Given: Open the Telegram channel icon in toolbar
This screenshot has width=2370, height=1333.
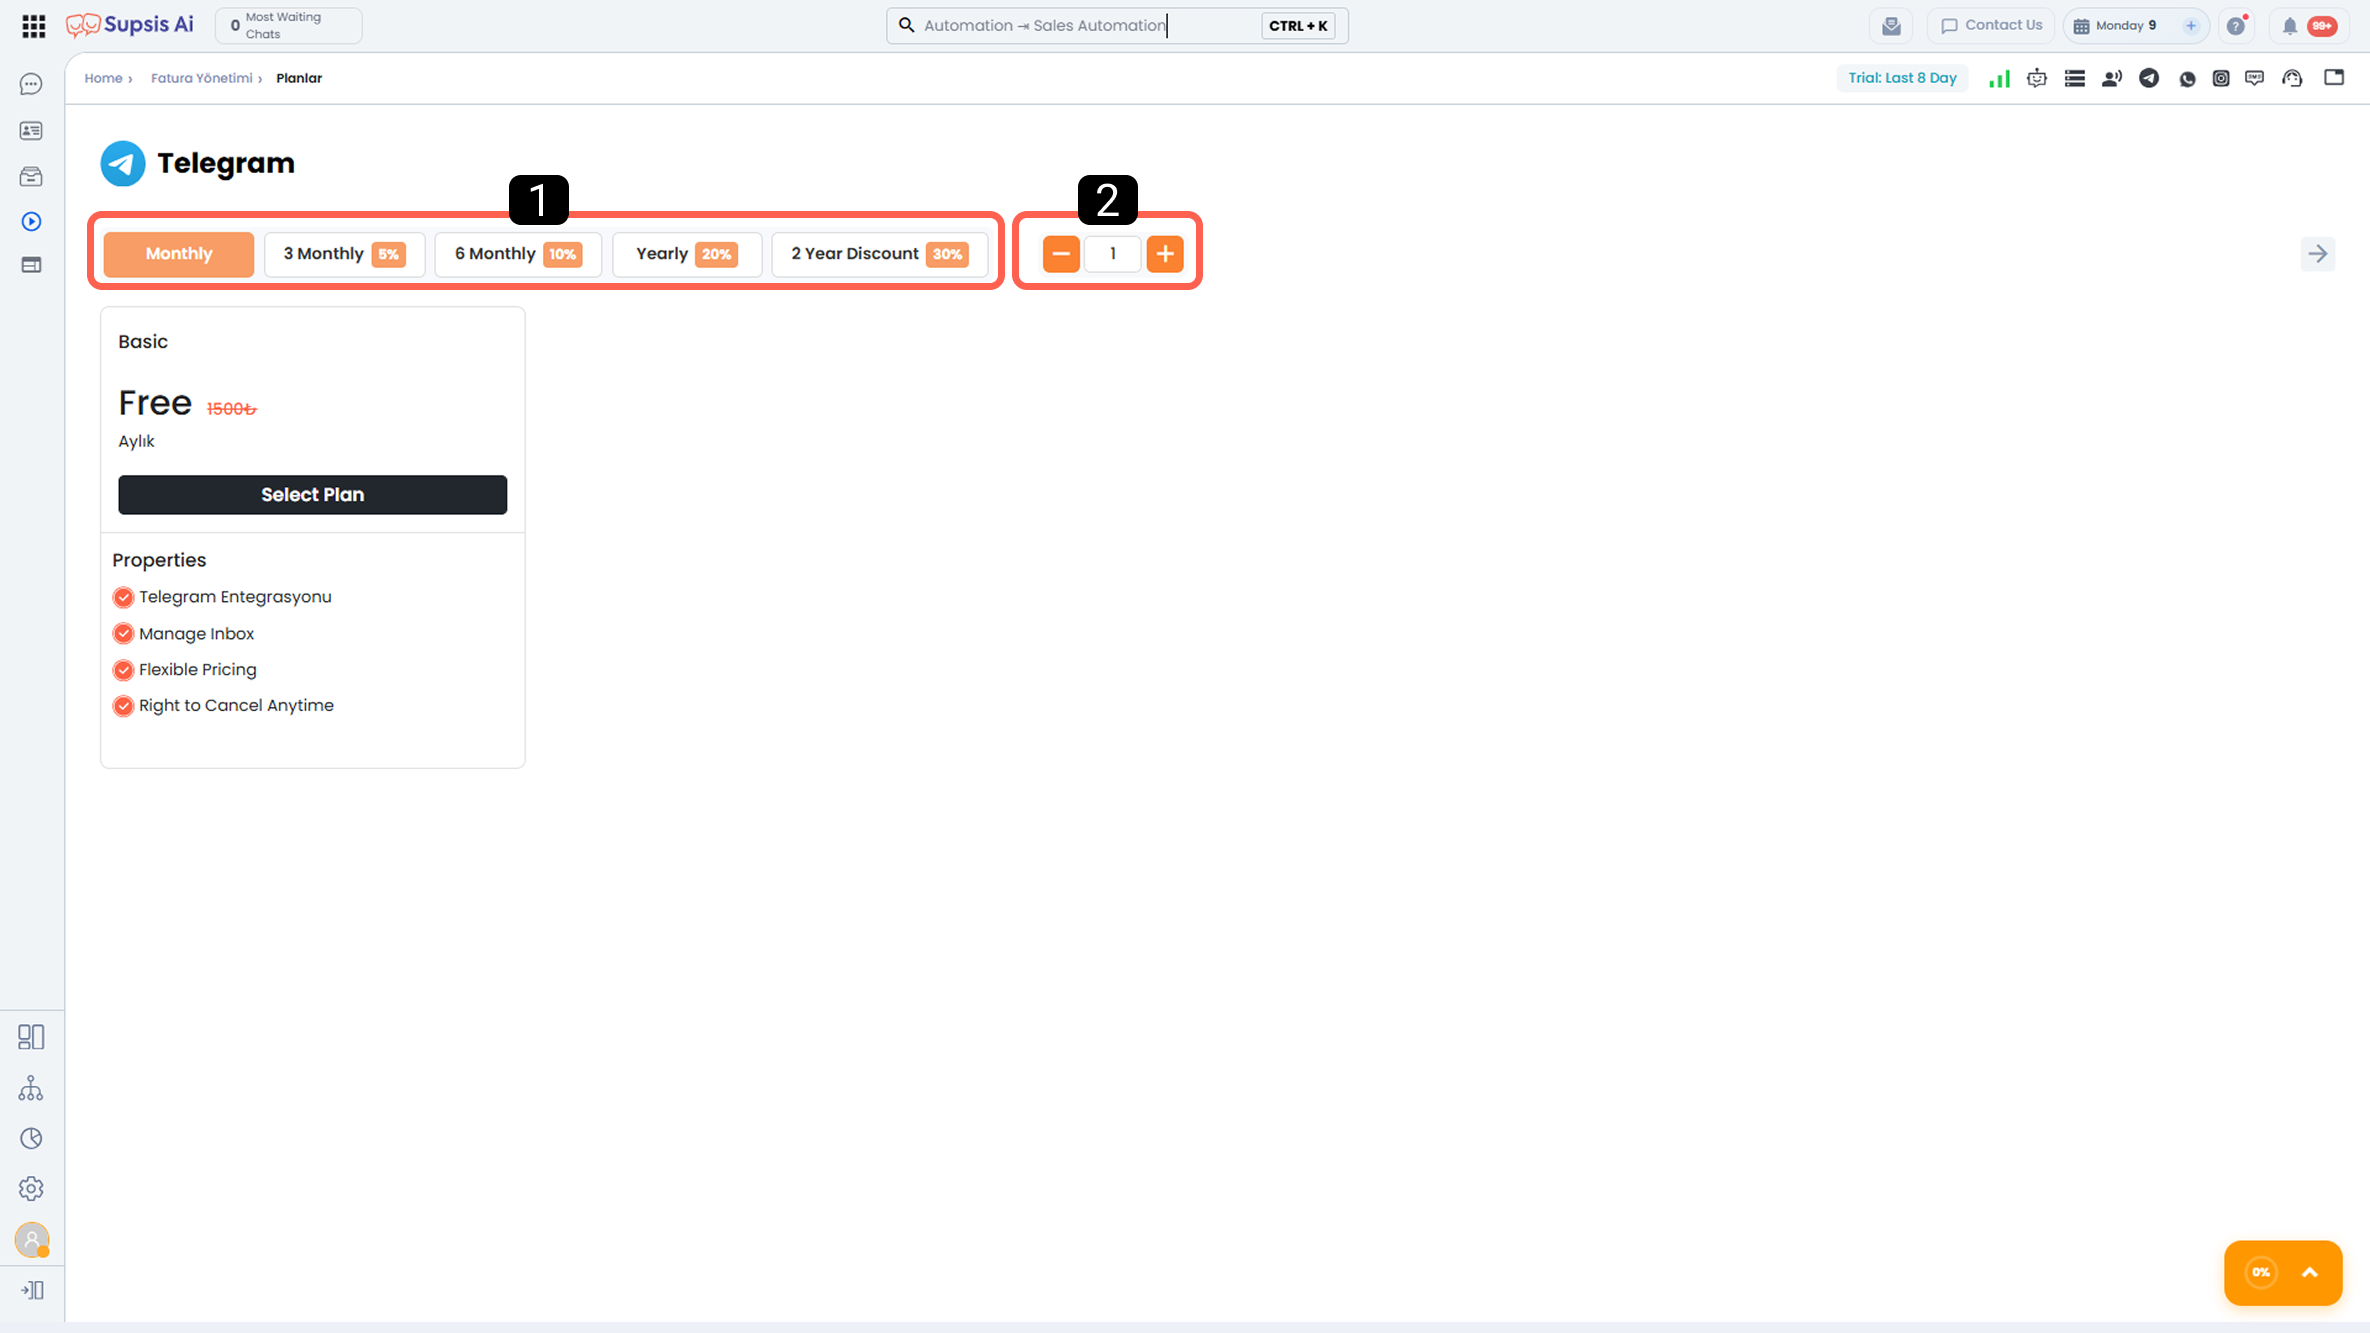Looking at the screenshot, I should tap(2149, 78).
